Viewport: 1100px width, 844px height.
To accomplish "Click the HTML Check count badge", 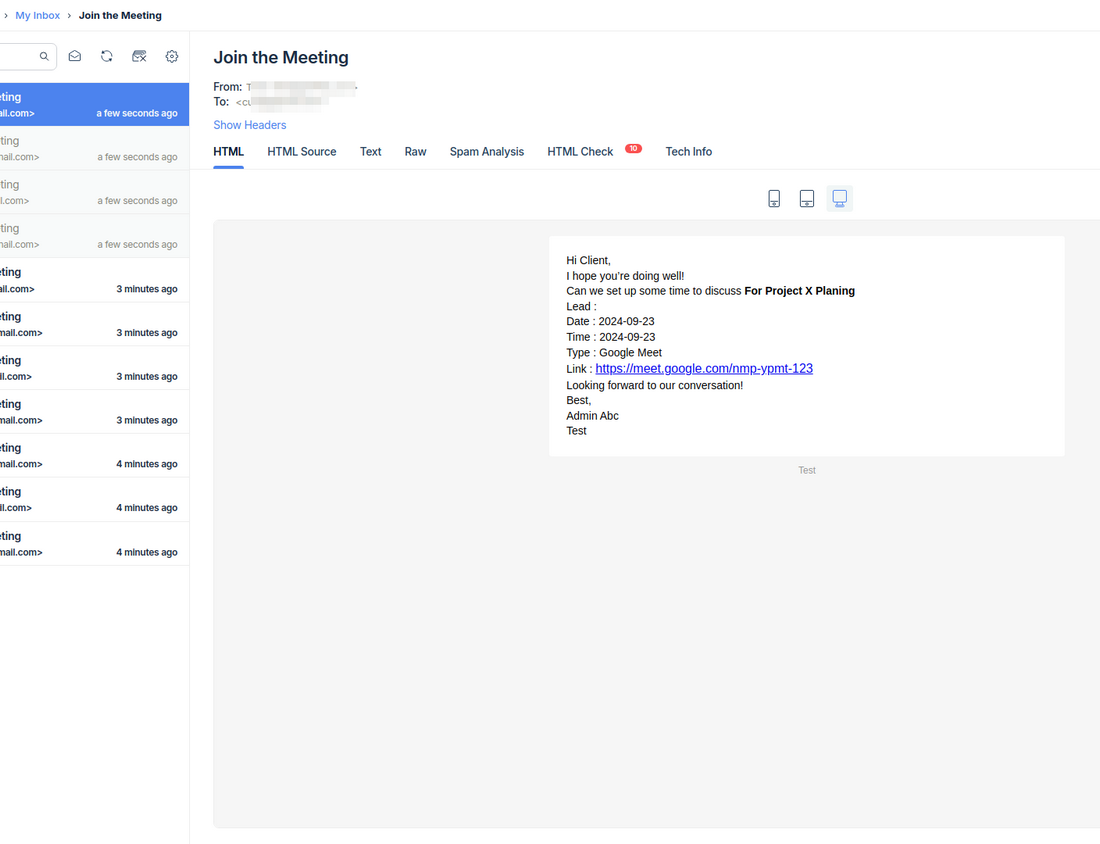I will pos(633,147).
